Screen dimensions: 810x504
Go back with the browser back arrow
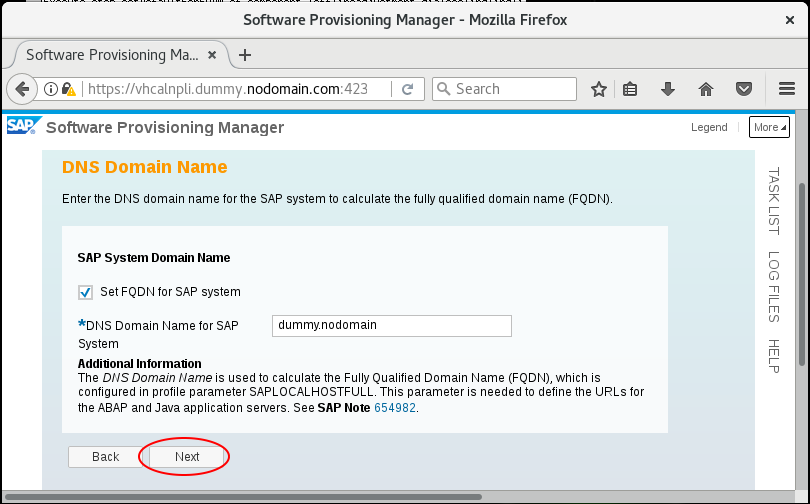click(22, 89)
